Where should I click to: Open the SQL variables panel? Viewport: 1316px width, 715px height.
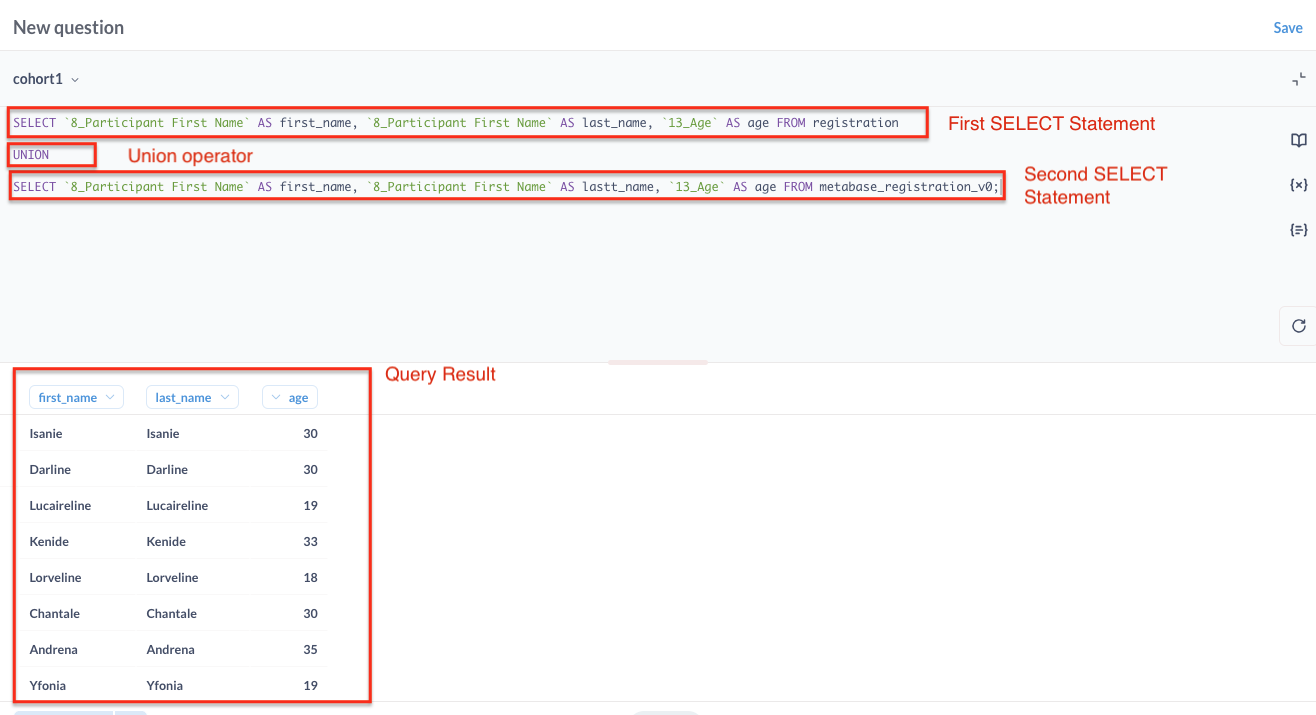1298,184
